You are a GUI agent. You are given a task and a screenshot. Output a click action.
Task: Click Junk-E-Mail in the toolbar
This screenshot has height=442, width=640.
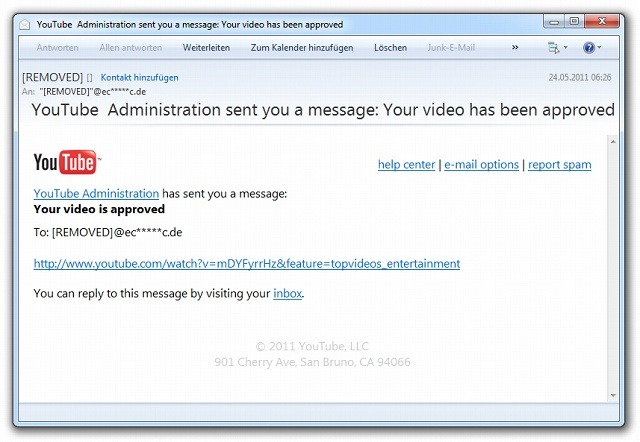451,48
